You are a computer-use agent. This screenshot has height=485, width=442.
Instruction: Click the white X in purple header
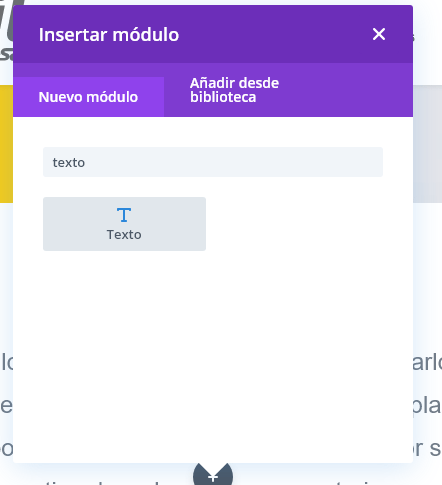tap(379, 34)
